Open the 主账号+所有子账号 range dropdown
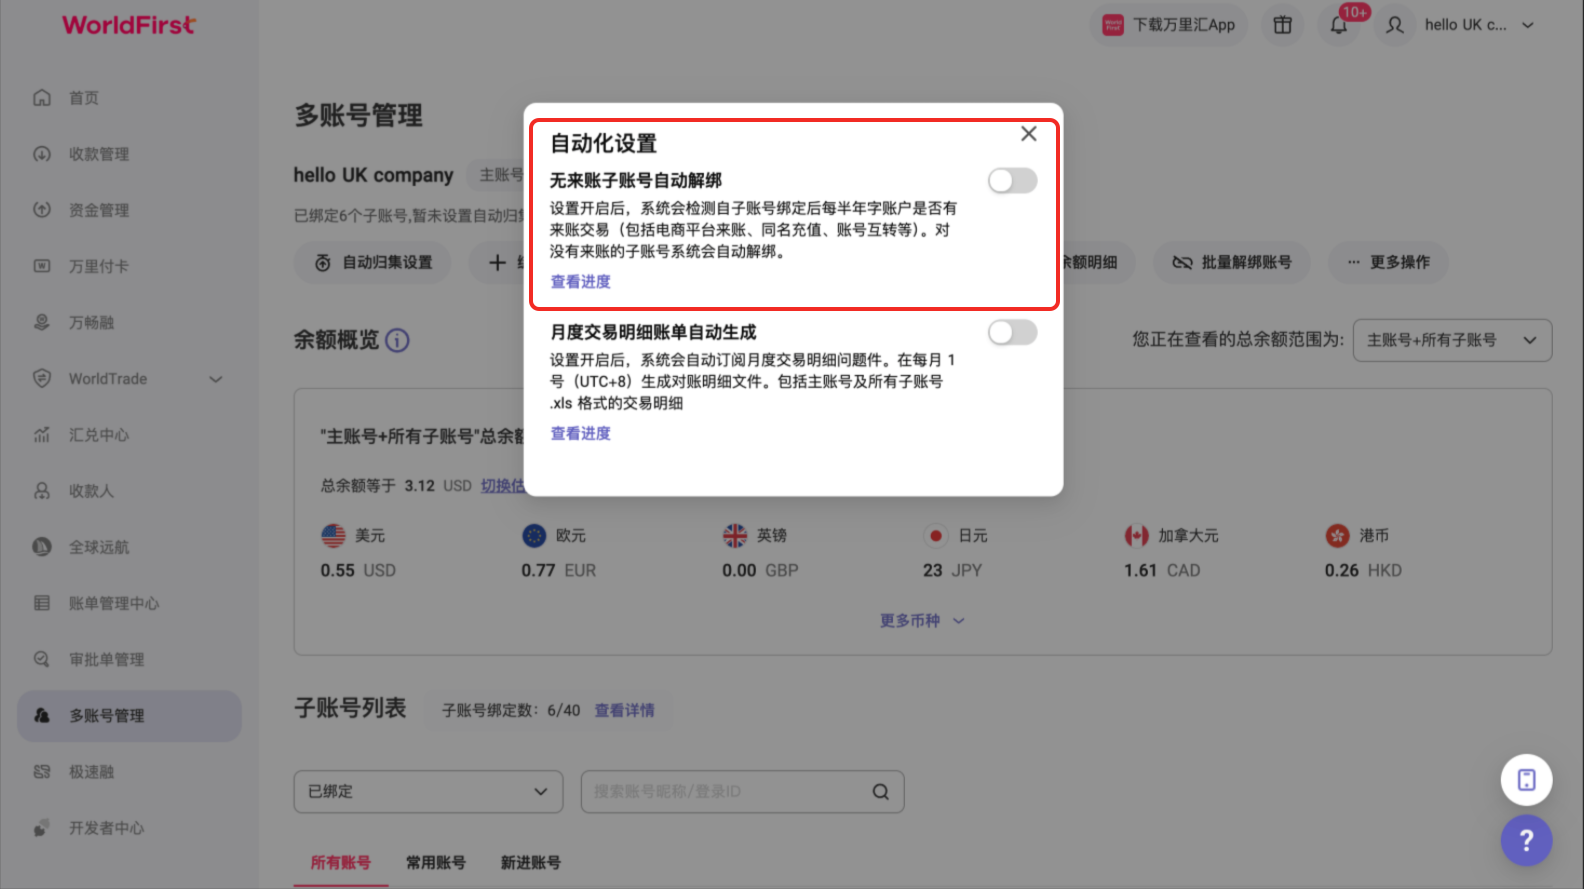The width and height of the screenshot is (1584, 889). [x=1452, y=340]
